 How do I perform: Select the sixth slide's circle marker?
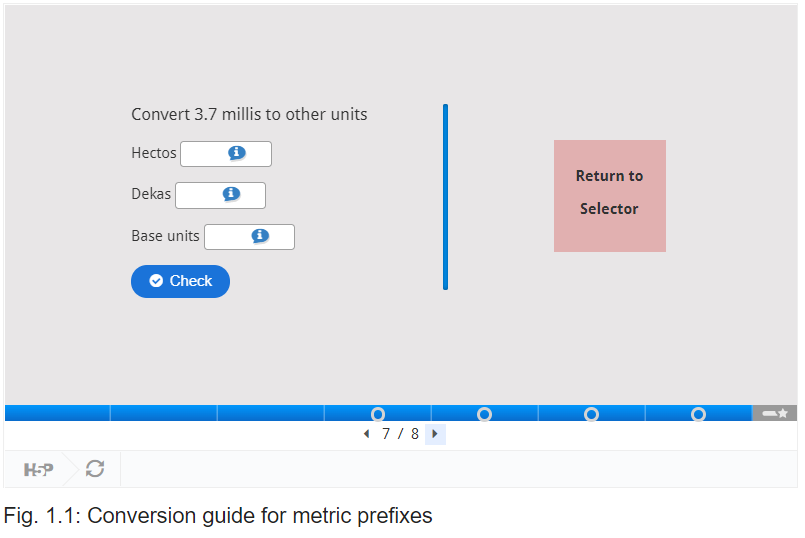591,414
